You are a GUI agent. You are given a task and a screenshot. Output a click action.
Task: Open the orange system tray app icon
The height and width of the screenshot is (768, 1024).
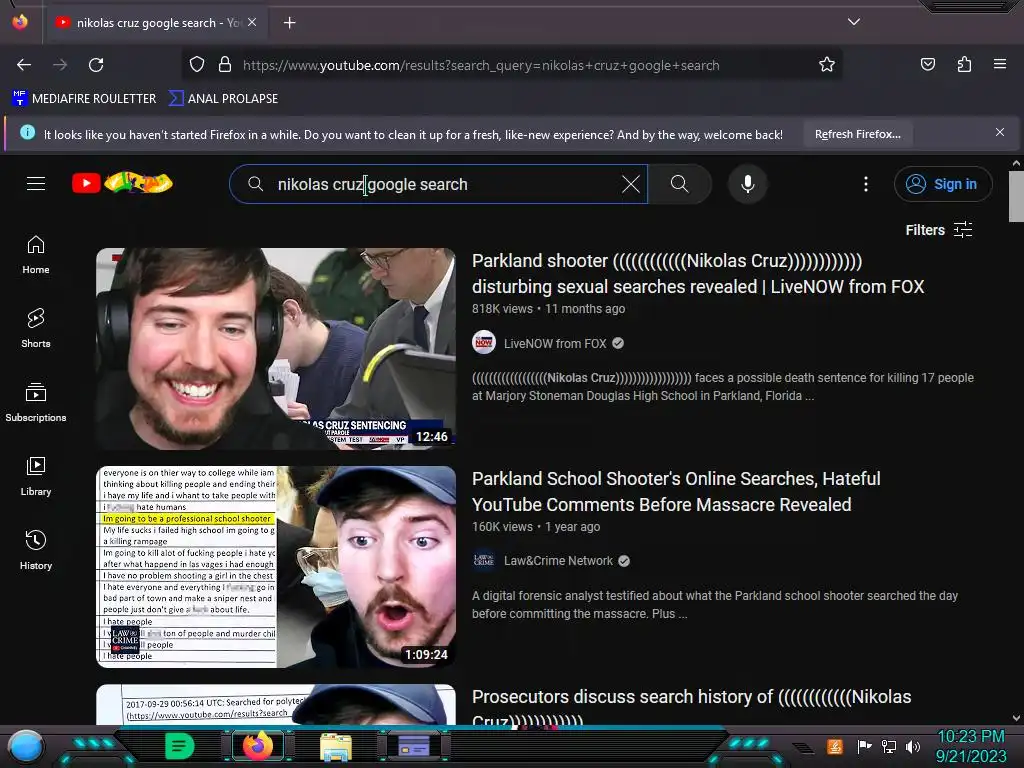coord(835,746)
